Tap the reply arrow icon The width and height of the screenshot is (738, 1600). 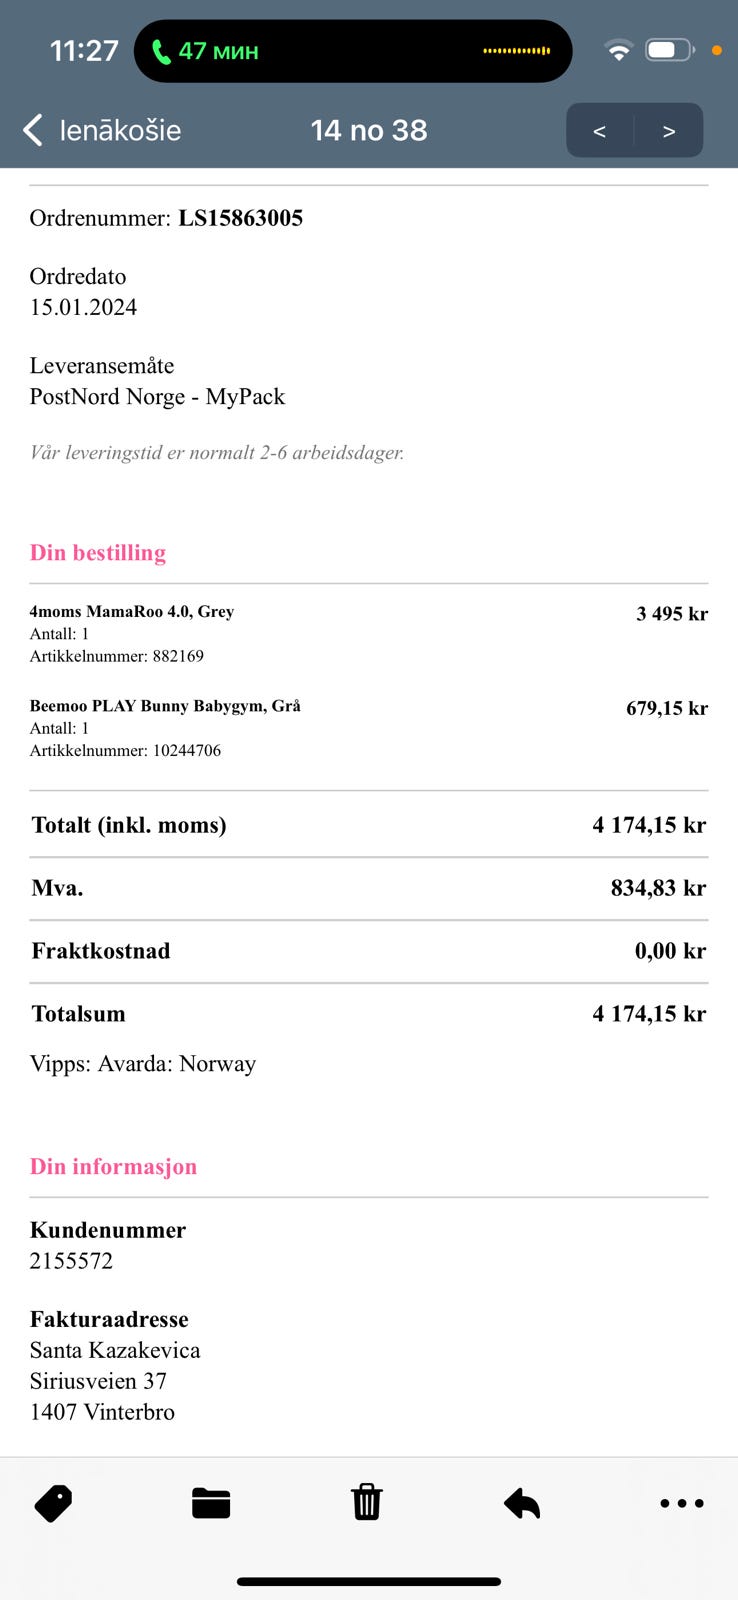(x=522, y=1503)
